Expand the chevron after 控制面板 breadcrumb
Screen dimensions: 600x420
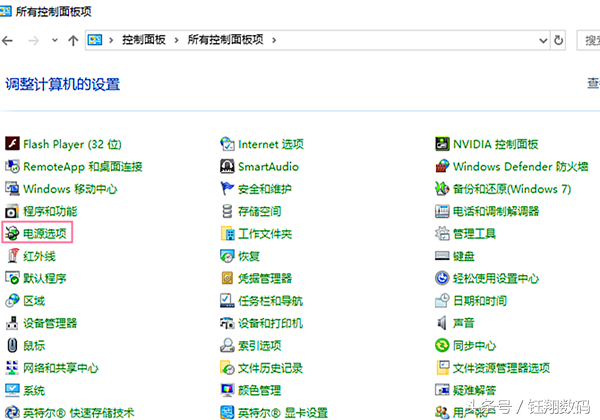tap(176, 40)
